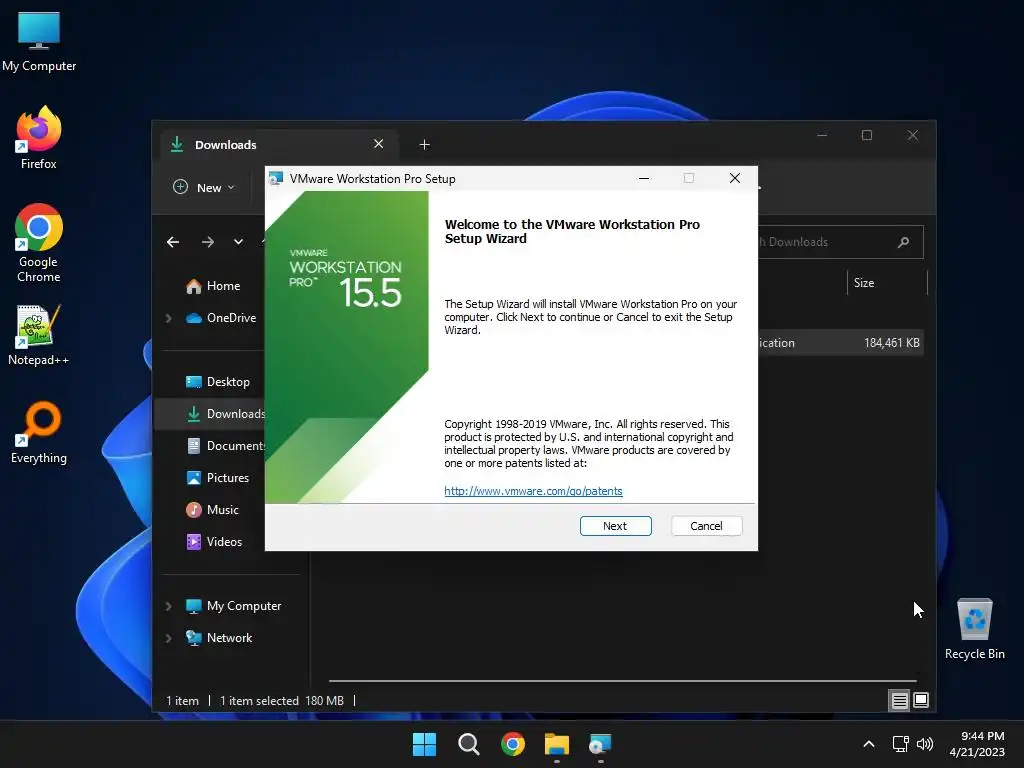This screenshot has height=768, width=1024.
Task: Open My Computer desktop icon
Action: 39,42
